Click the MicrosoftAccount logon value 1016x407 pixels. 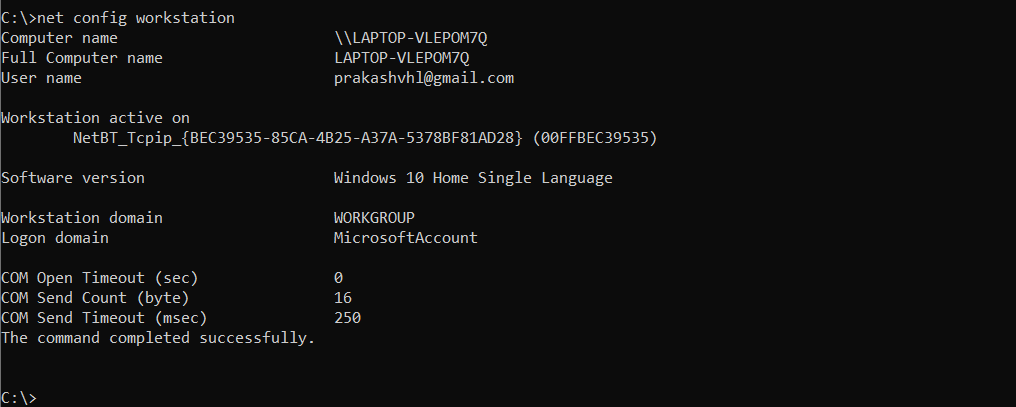coord(406,238)
